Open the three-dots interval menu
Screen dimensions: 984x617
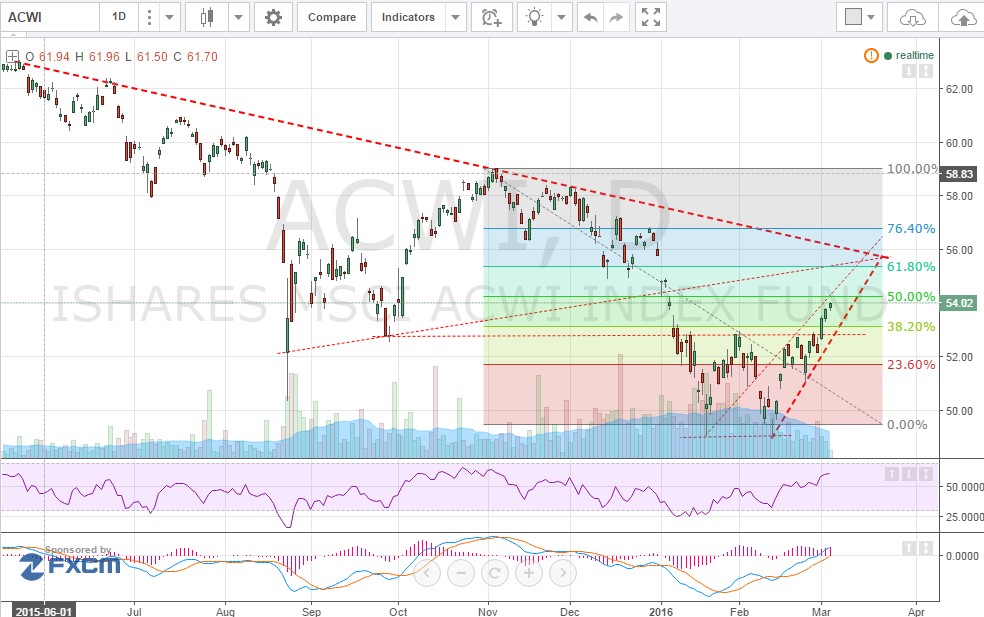click(x=149, y=17)
